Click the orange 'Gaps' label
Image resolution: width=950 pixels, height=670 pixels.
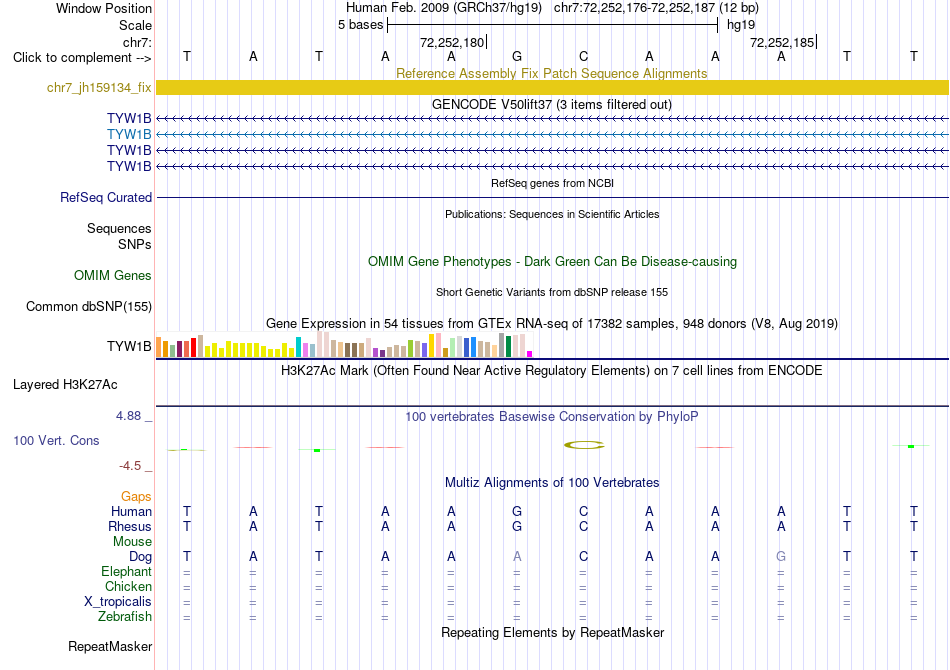136,497
